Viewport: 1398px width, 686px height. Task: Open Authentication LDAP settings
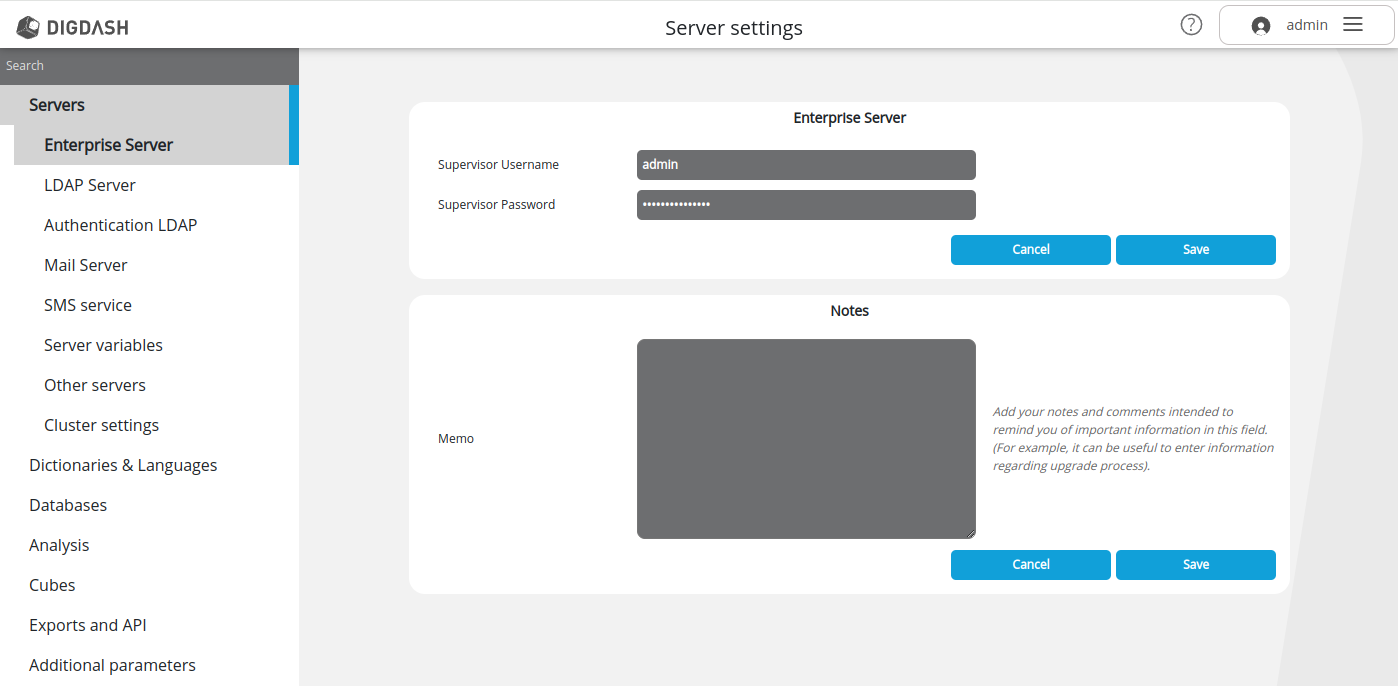point(120,225)
